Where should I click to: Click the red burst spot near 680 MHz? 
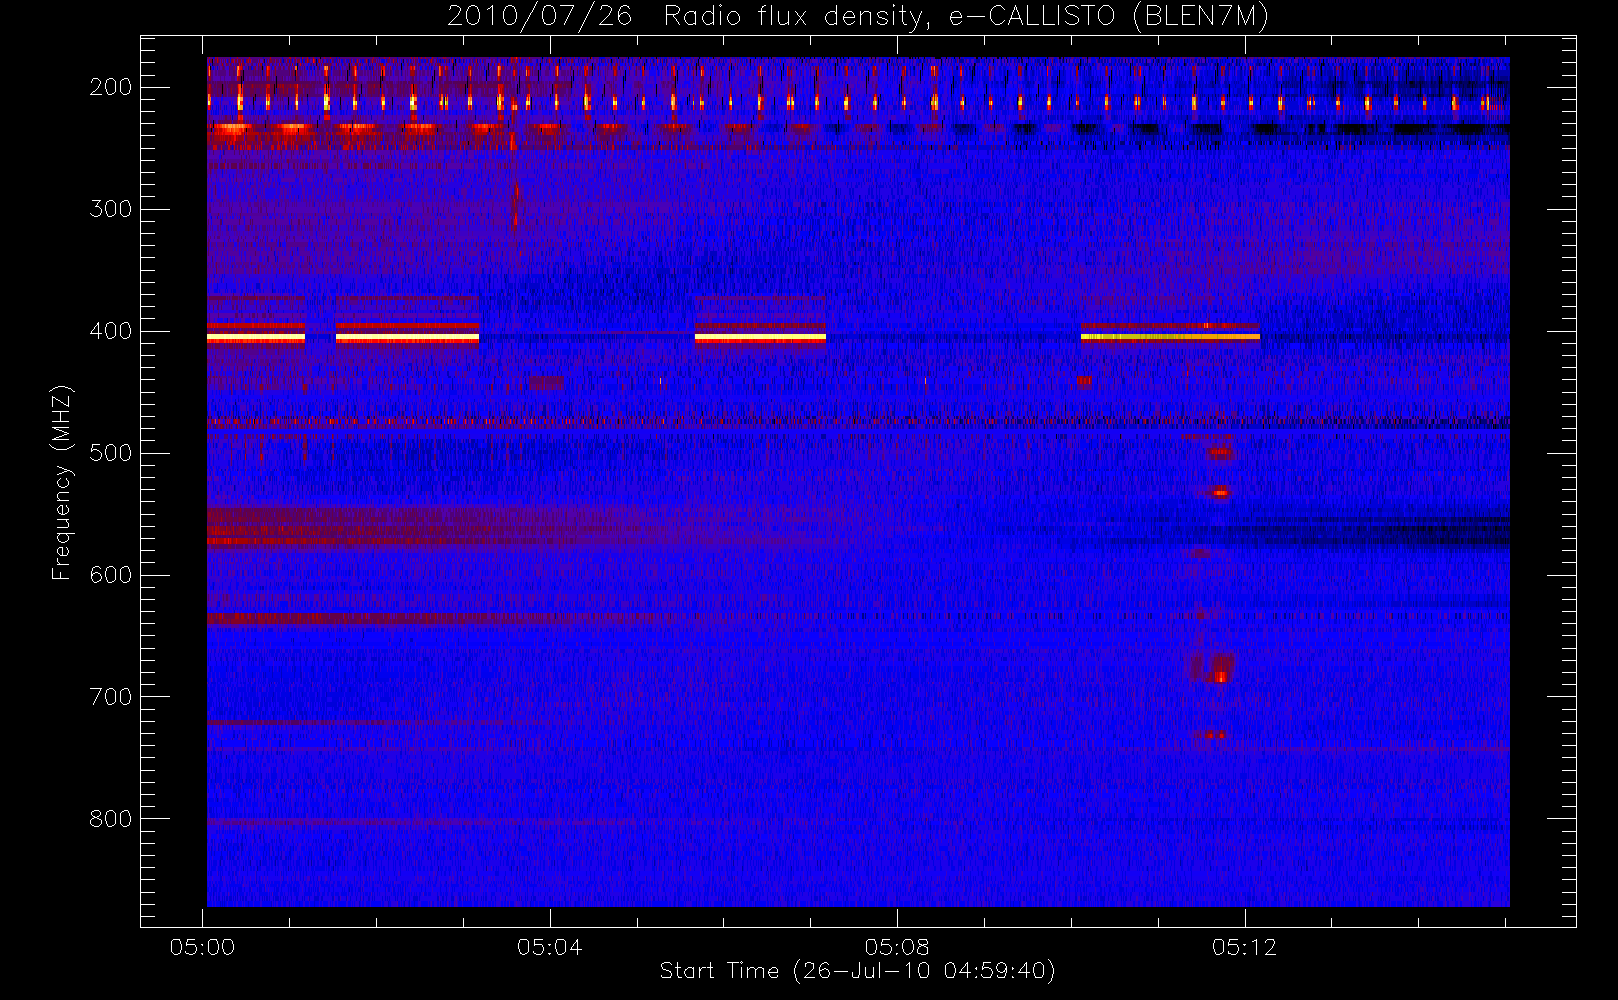click(x=1220, y=675)
